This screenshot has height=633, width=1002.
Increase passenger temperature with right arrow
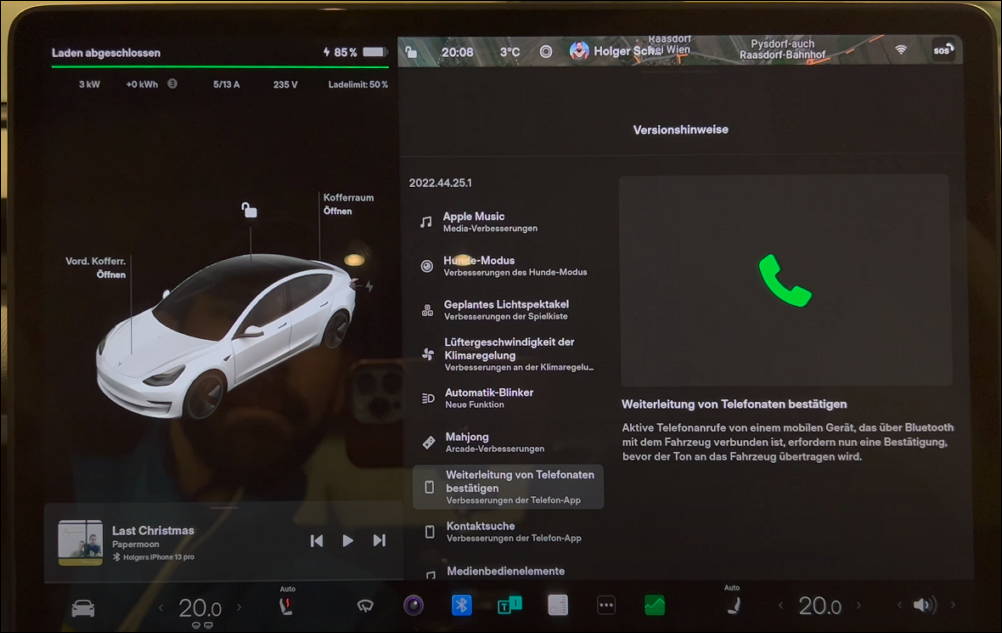[x=859, y=605]
